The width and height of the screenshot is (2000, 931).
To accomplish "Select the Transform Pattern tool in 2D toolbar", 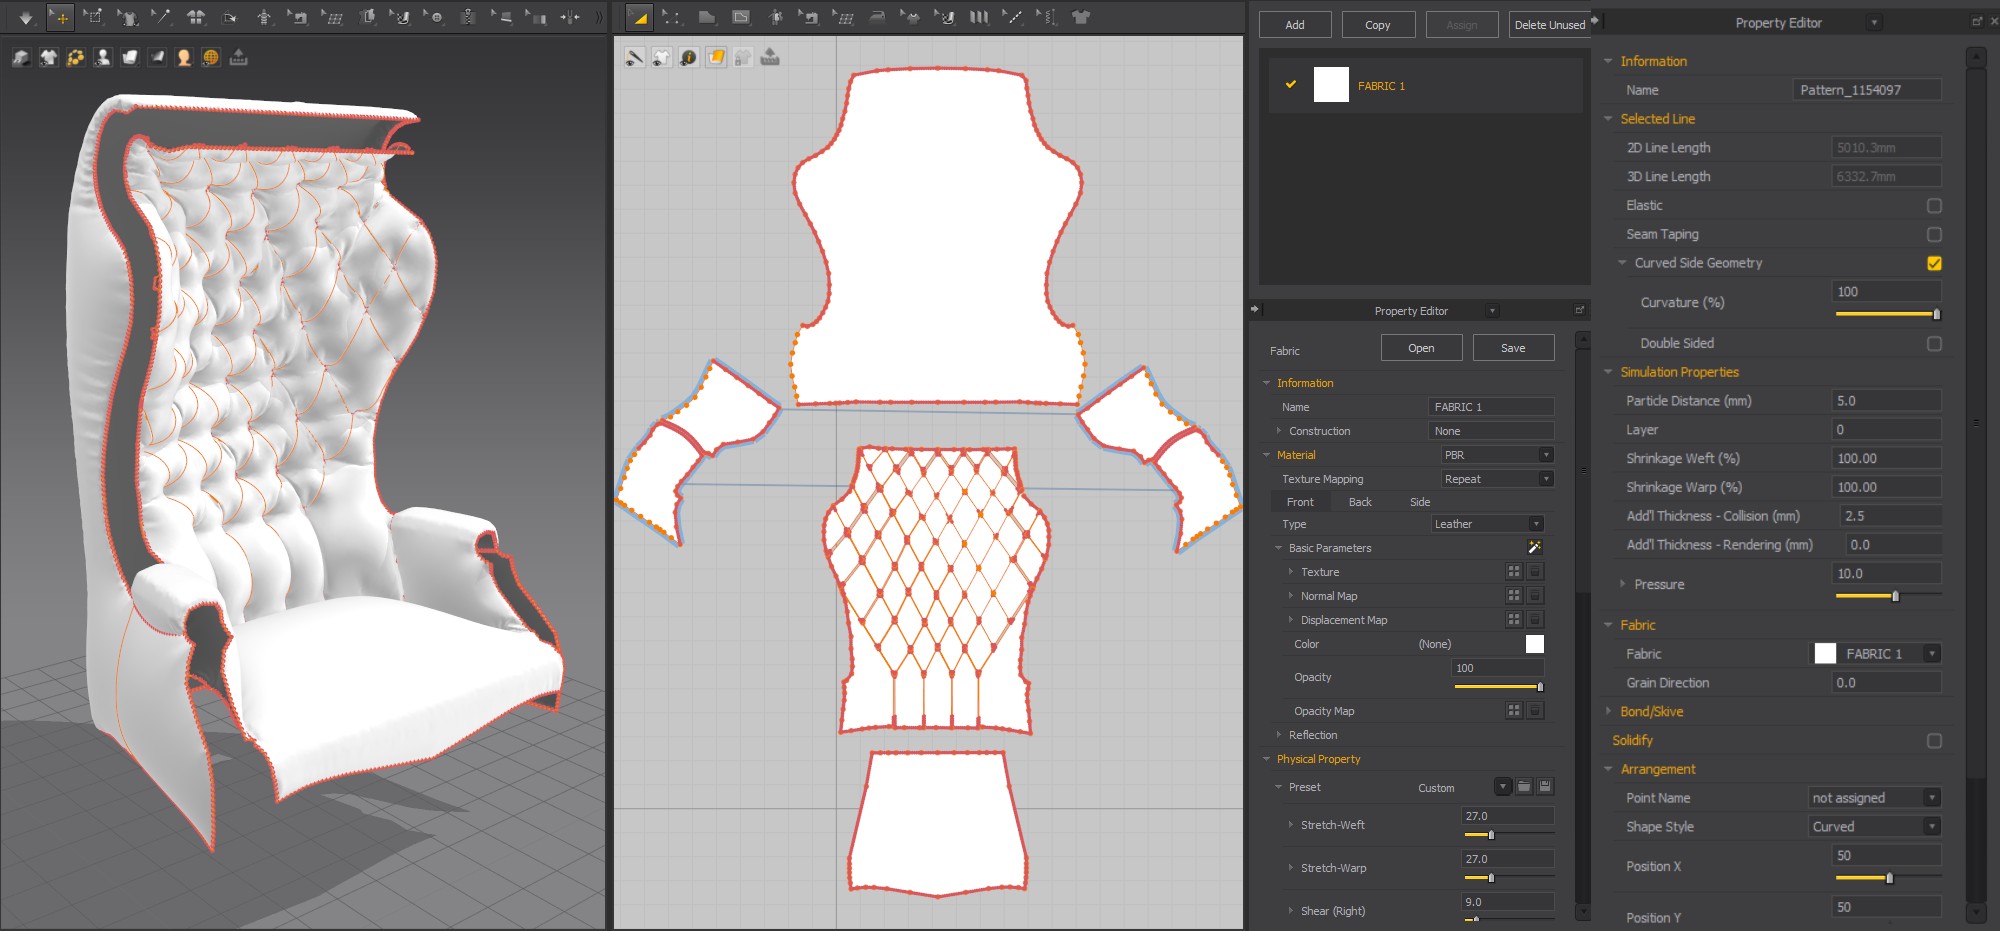I will coord(638,16).
